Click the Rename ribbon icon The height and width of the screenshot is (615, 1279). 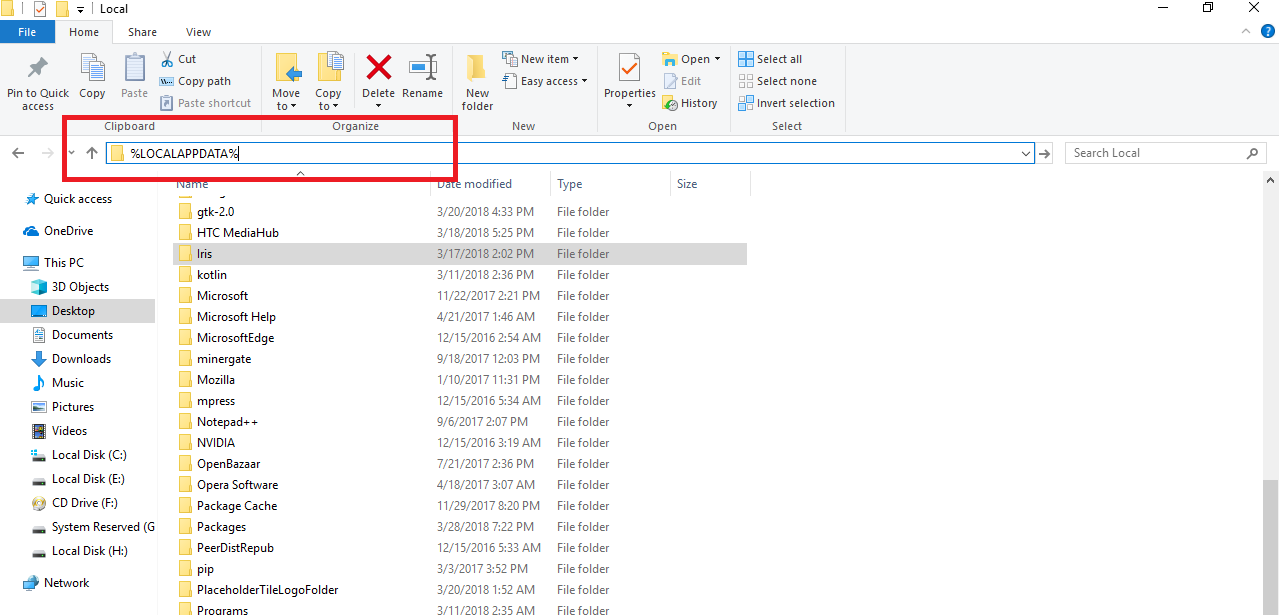(423, 68)
